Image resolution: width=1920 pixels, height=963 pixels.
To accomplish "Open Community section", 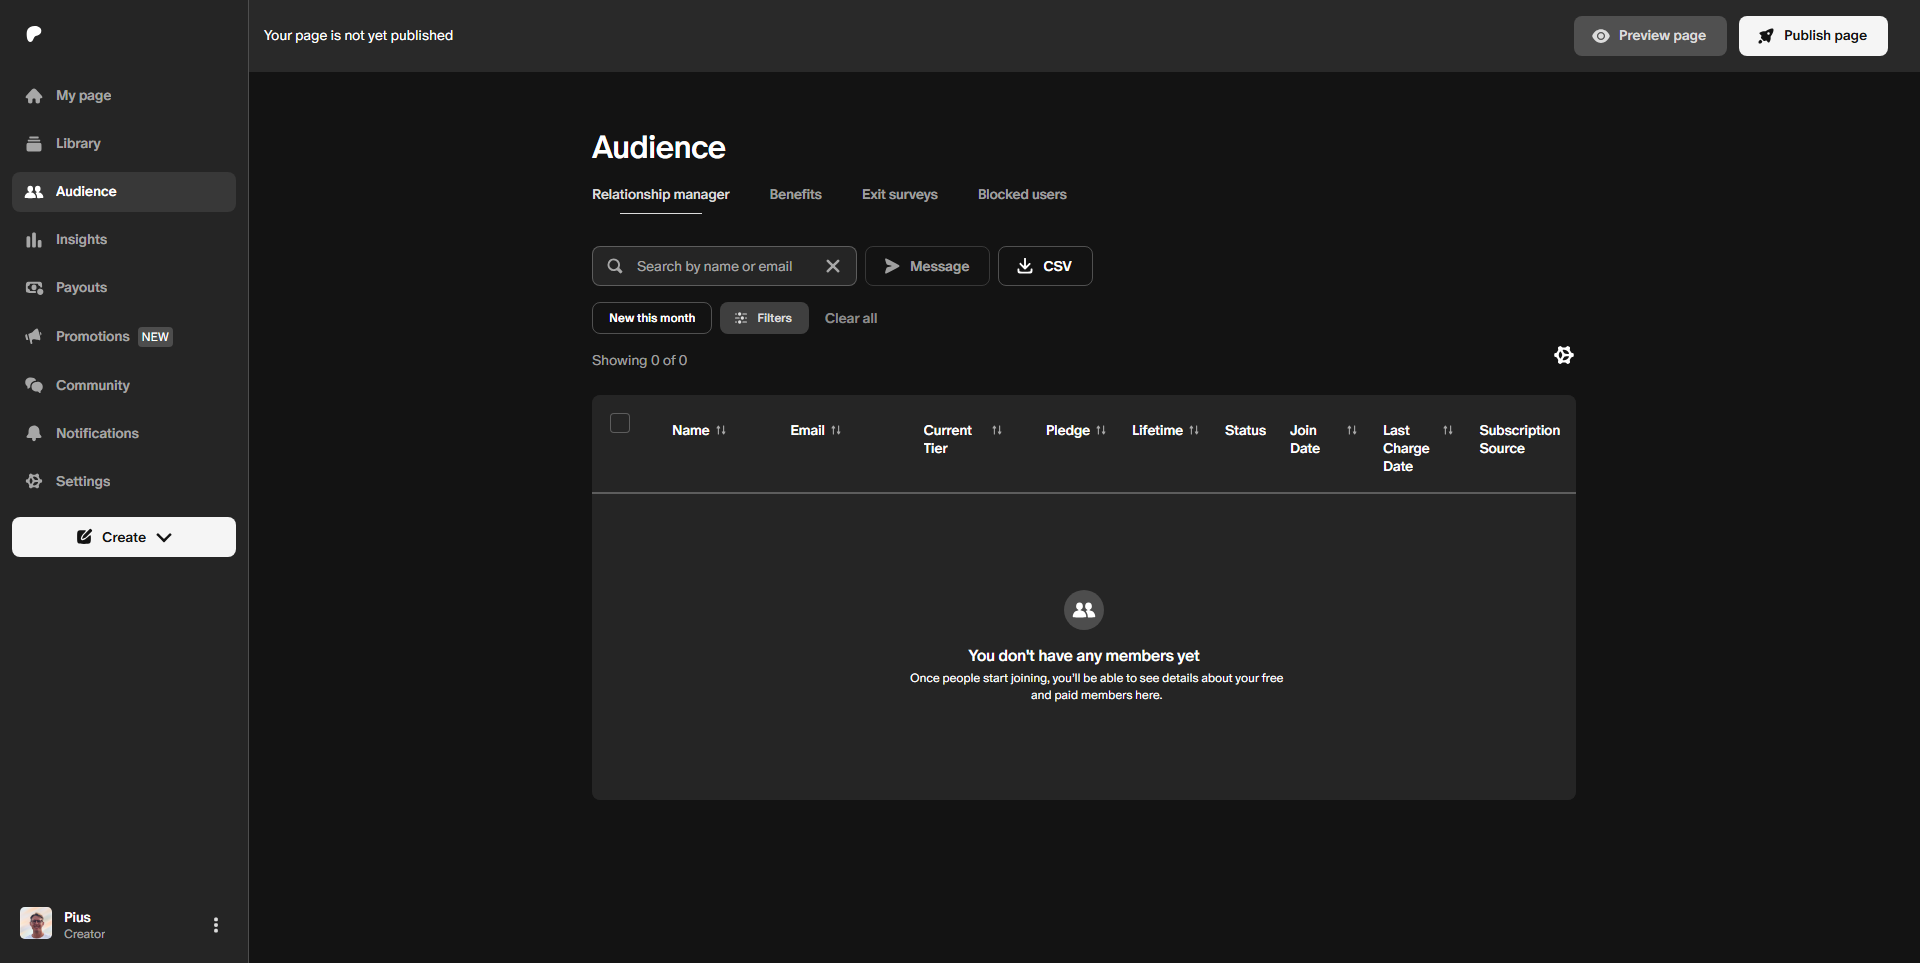I will (x=92, y=385).
